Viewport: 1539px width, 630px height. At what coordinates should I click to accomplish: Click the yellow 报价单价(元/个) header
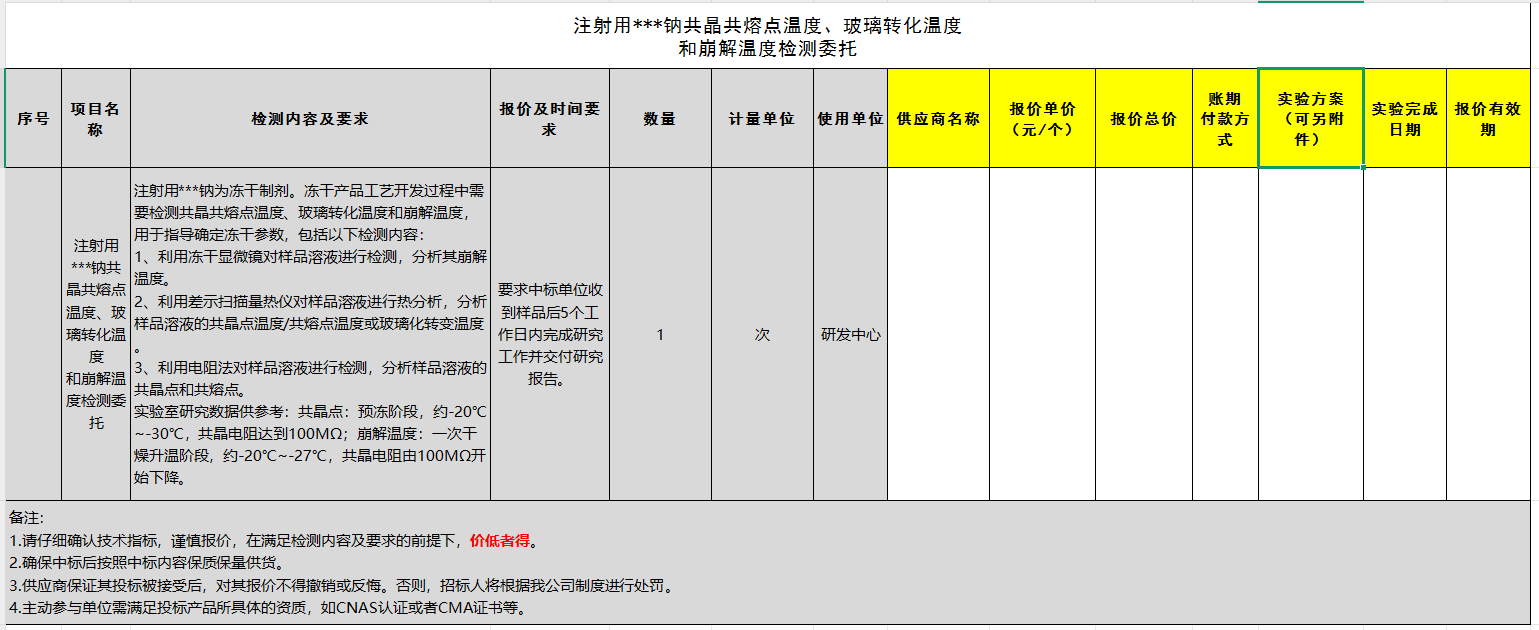click(x=1042, y=118)
